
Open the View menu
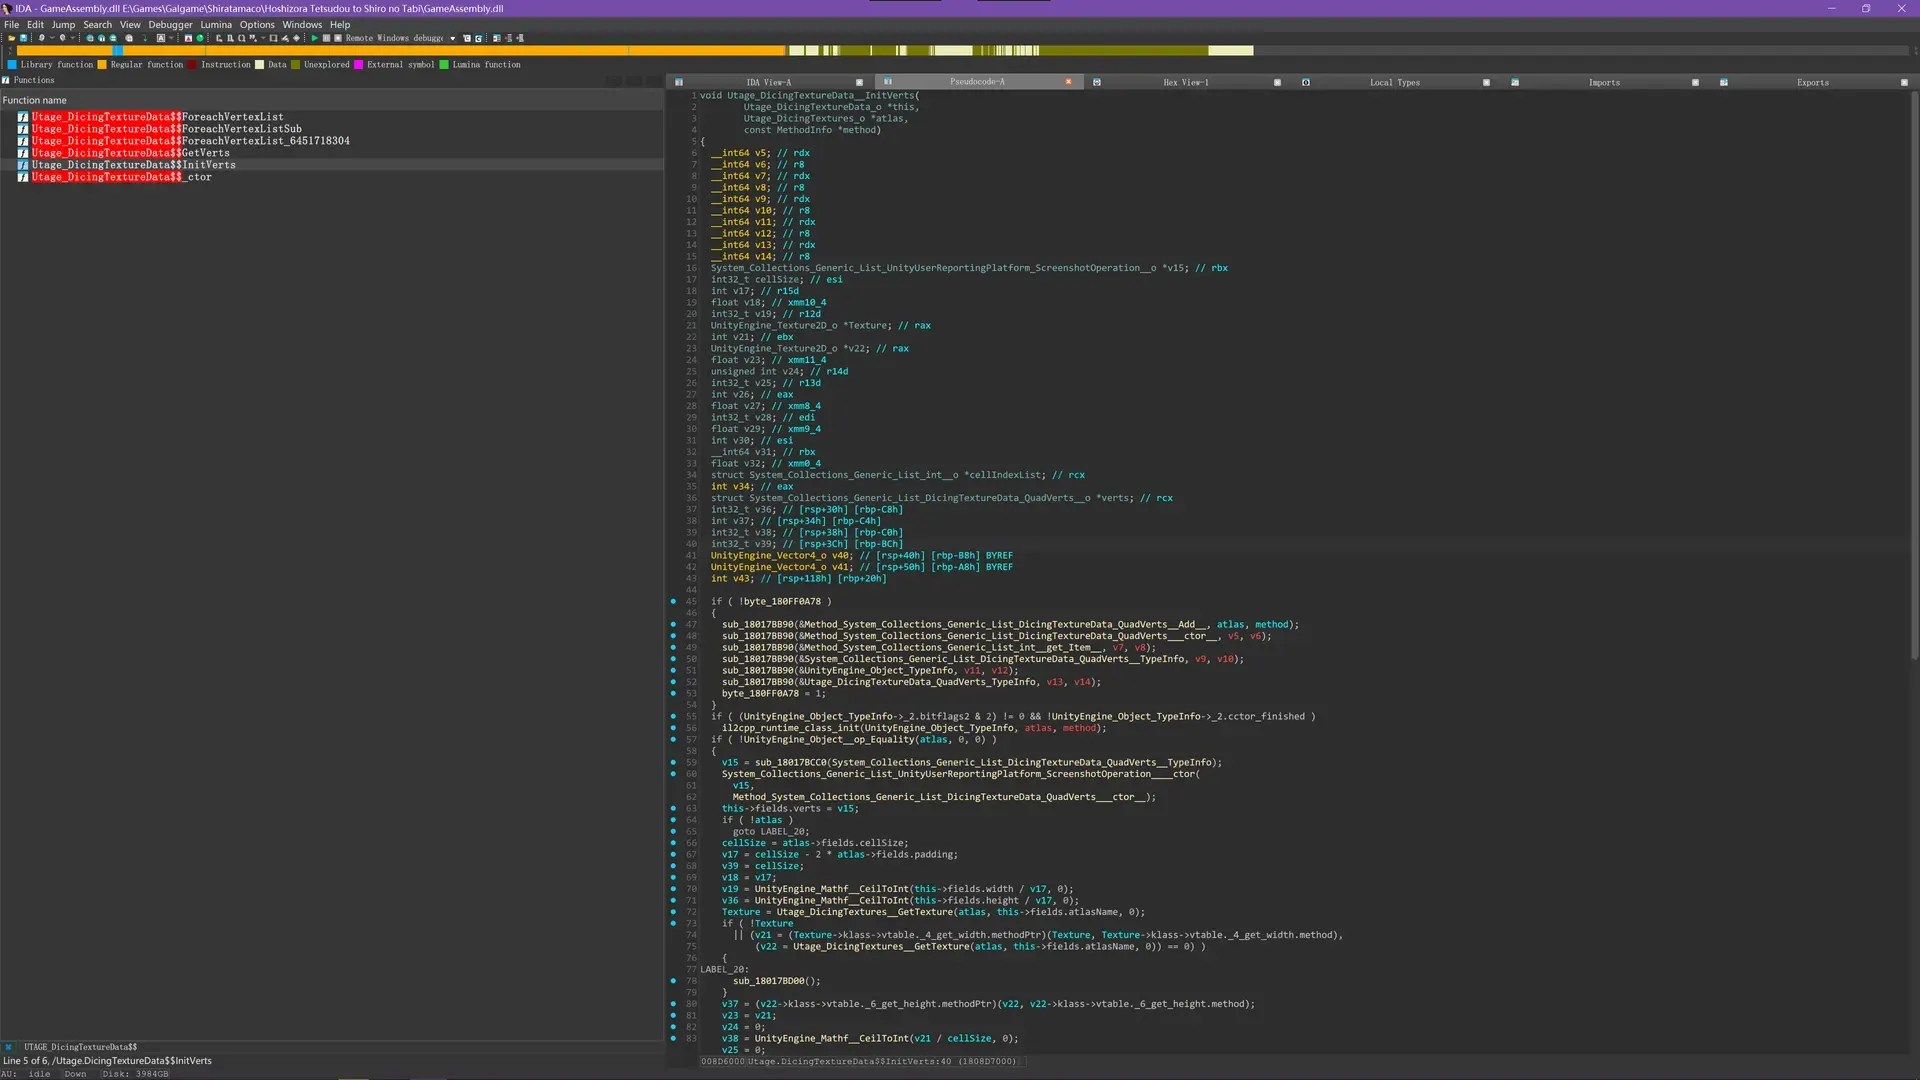click(130, 25)
